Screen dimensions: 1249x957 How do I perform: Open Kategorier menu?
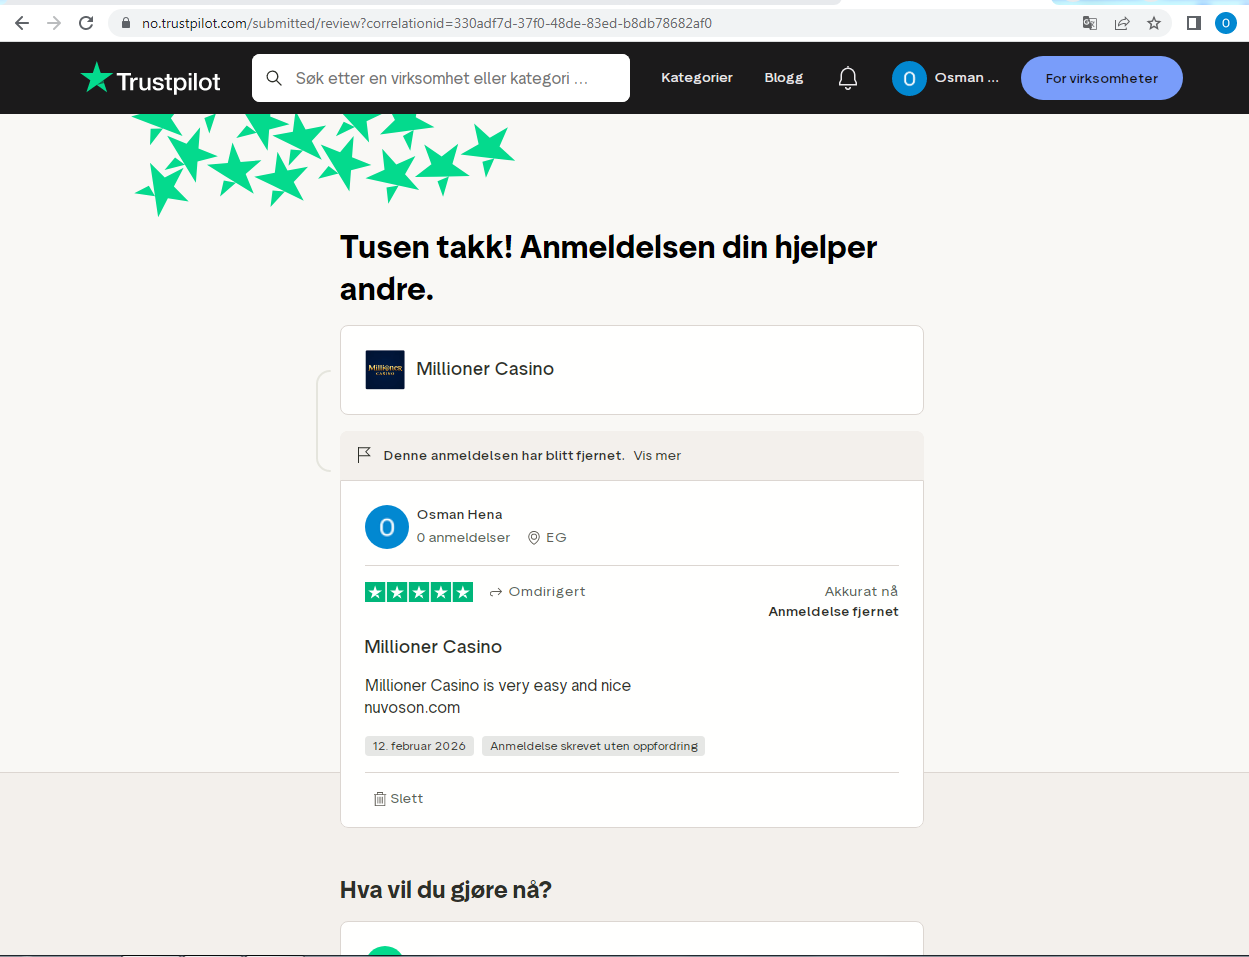click(697, 78)
